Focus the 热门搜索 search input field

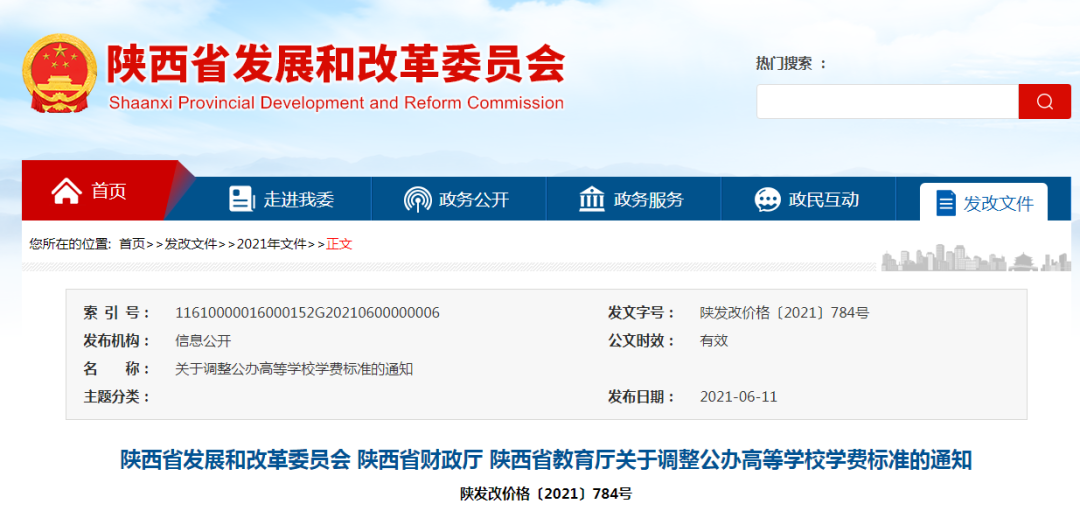point(887,101)
